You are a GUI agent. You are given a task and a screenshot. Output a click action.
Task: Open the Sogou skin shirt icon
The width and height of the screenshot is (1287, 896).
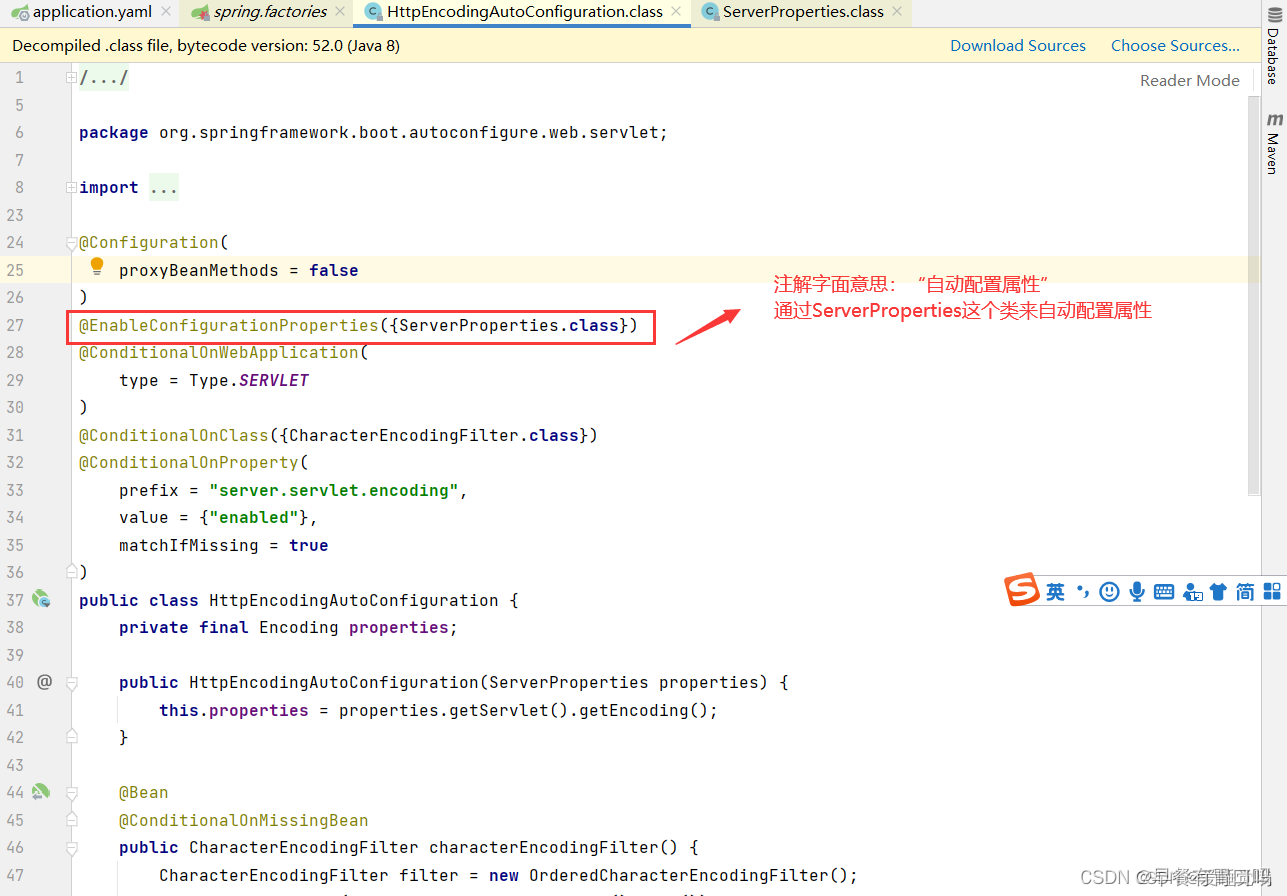[1218, 592]
